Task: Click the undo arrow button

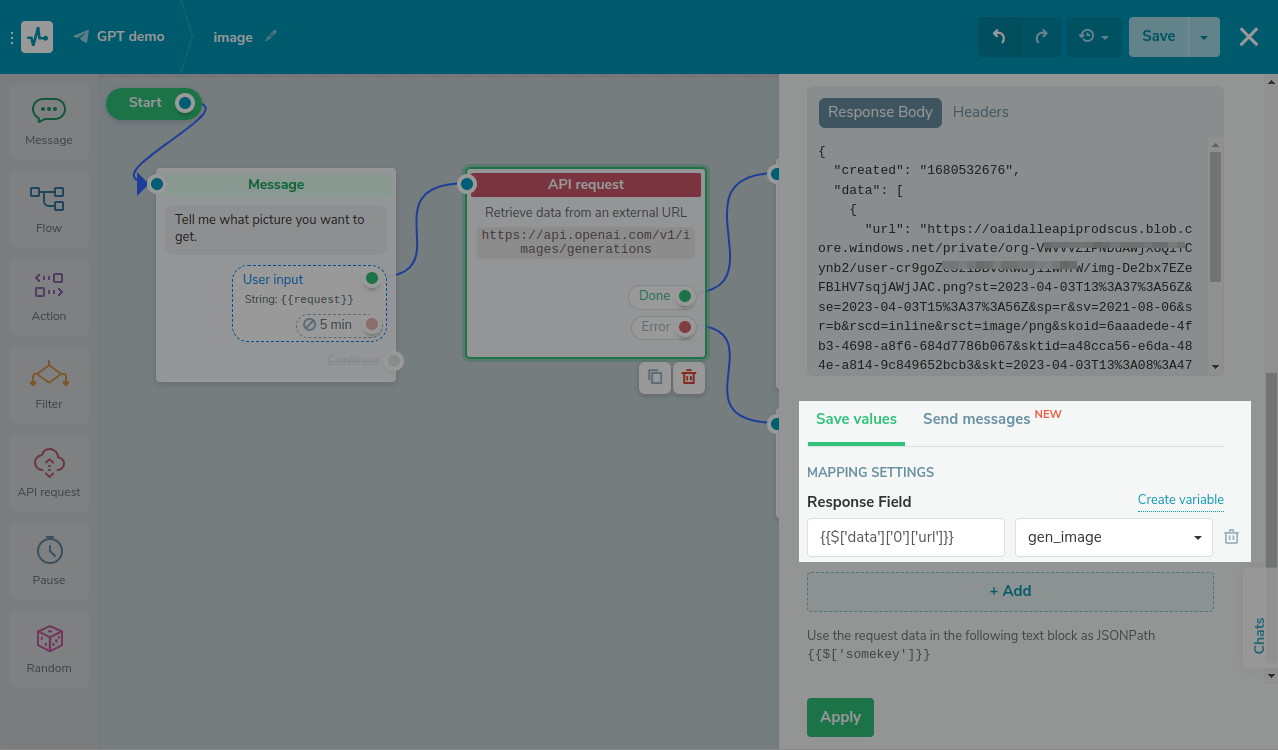Action: pos(998,37)
